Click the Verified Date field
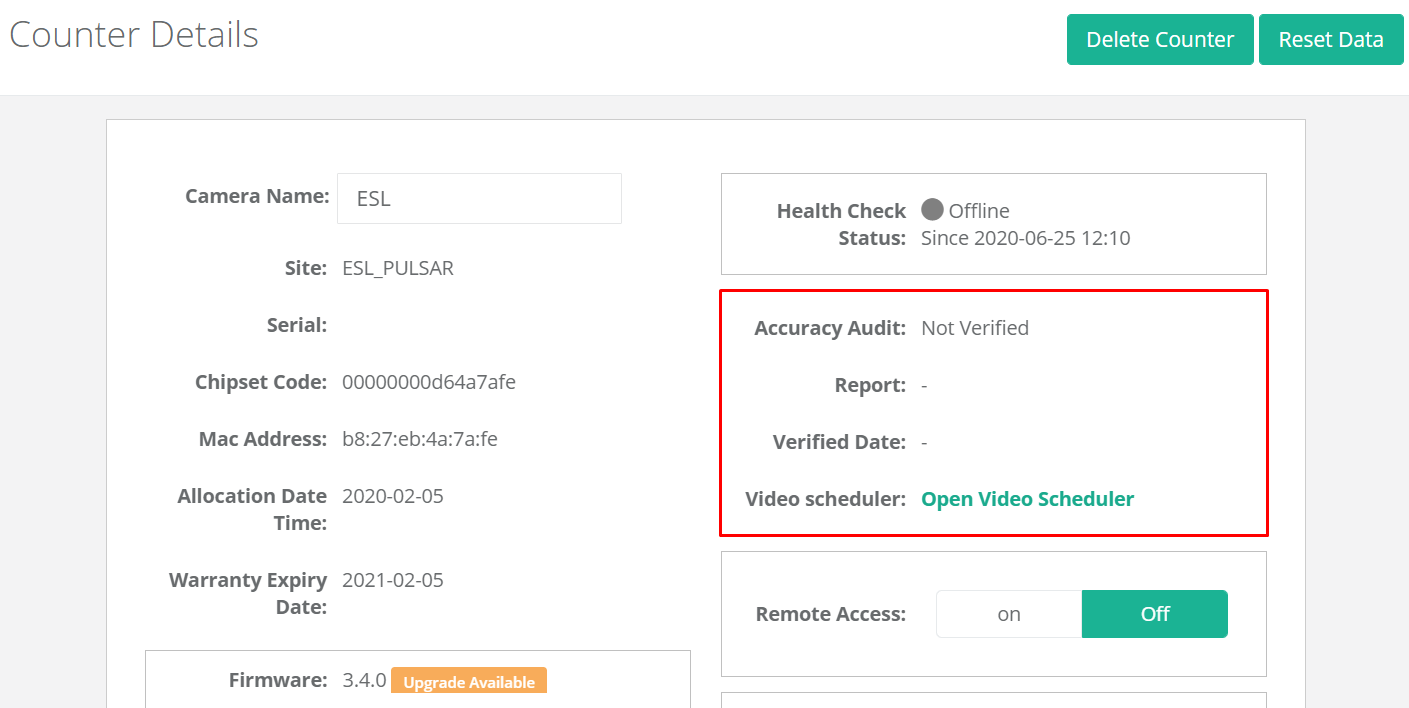 [x=925, y=441]
